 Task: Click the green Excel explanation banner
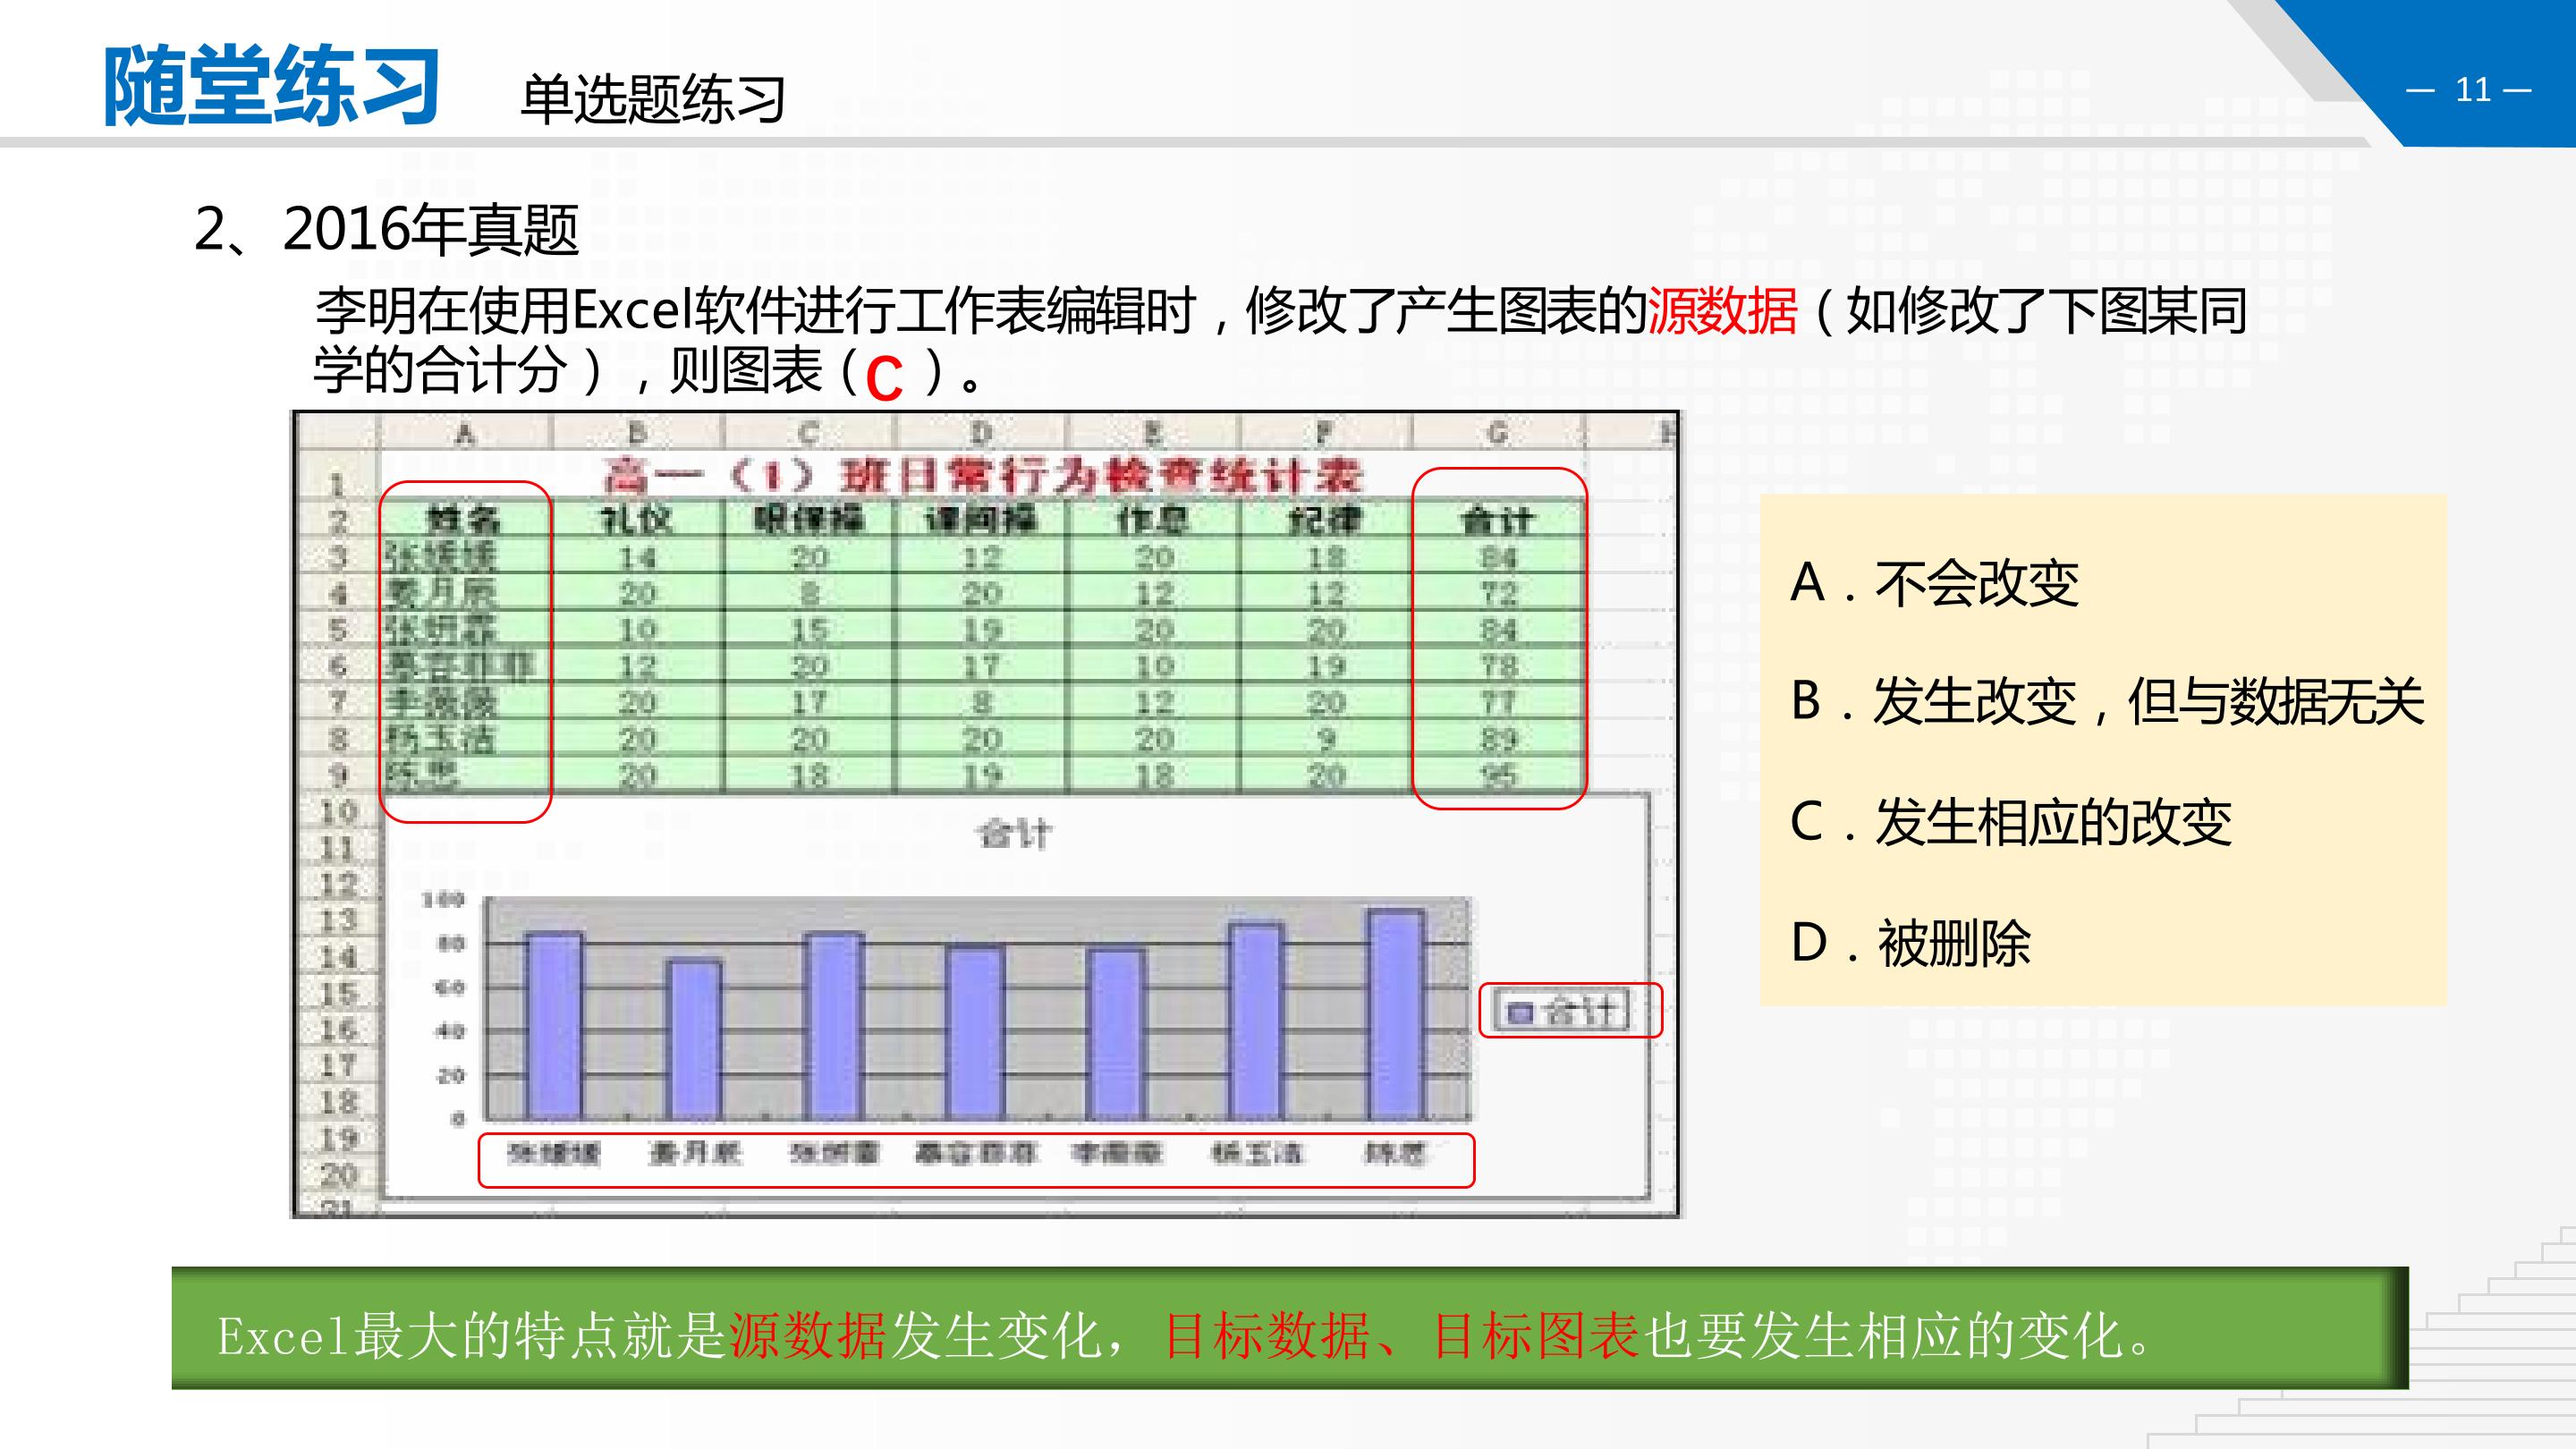(x=1289, y=1328)
